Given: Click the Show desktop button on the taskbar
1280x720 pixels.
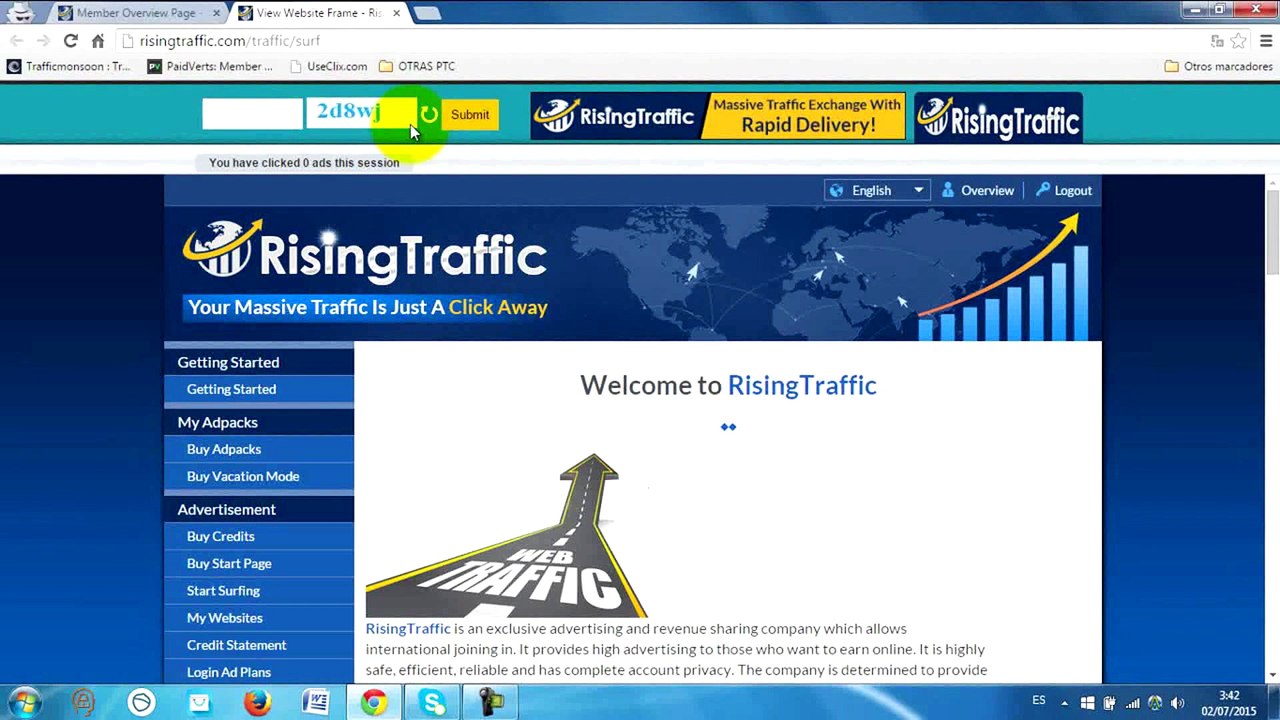Looking at the screenshot, I should pyautogui.click(x=1273, y=702).
